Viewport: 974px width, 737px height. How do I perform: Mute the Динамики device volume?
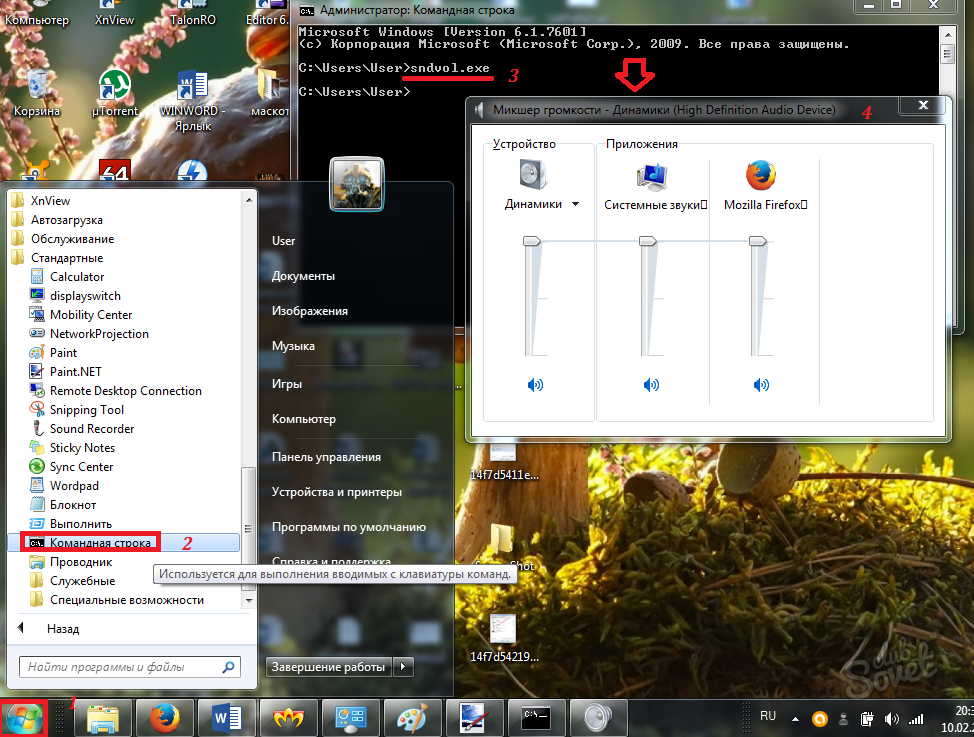tap(535, 384)
